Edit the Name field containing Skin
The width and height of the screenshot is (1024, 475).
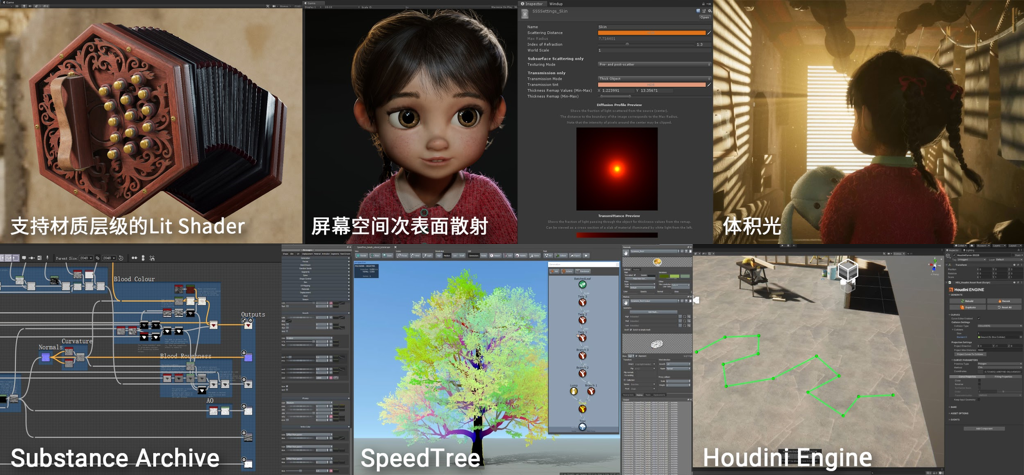point(654,27)
